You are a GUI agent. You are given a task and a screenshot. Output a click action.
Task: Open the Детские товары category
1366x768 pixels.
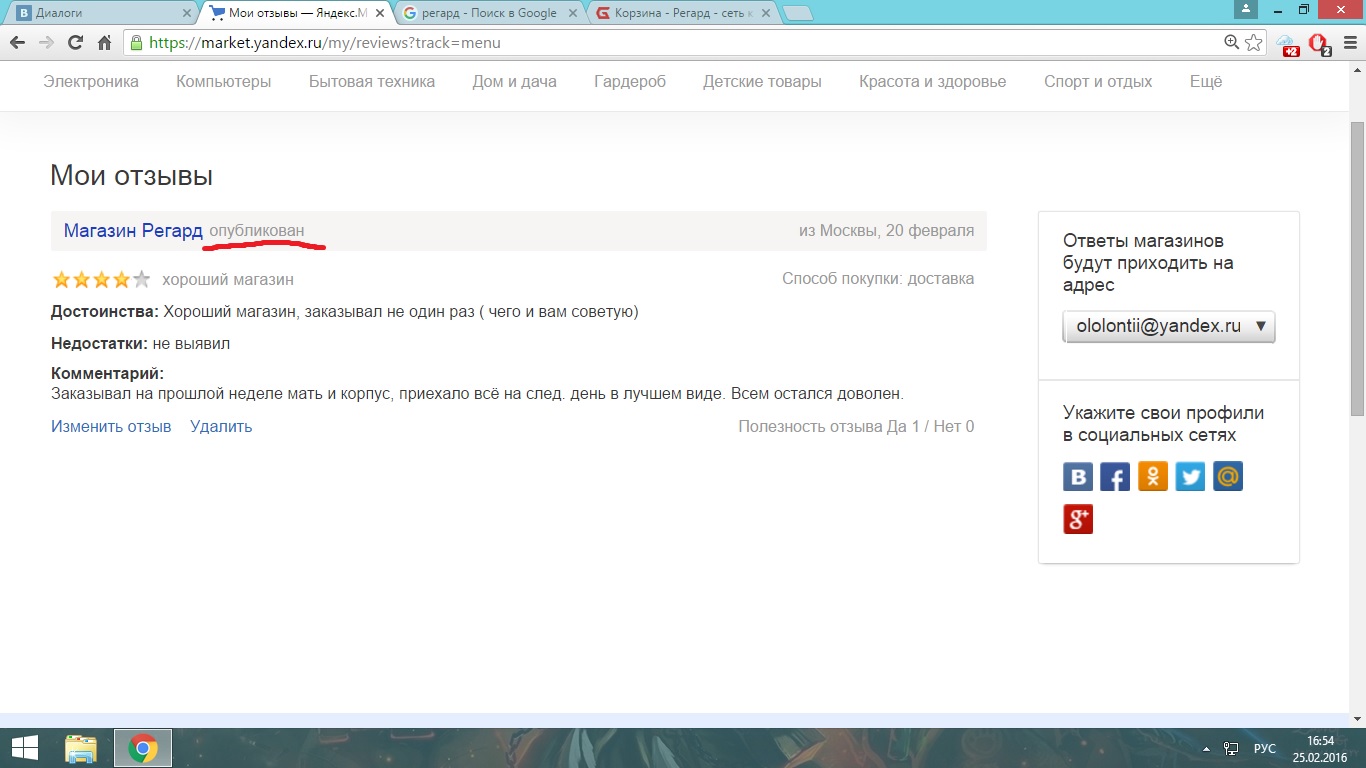[762, 82]
